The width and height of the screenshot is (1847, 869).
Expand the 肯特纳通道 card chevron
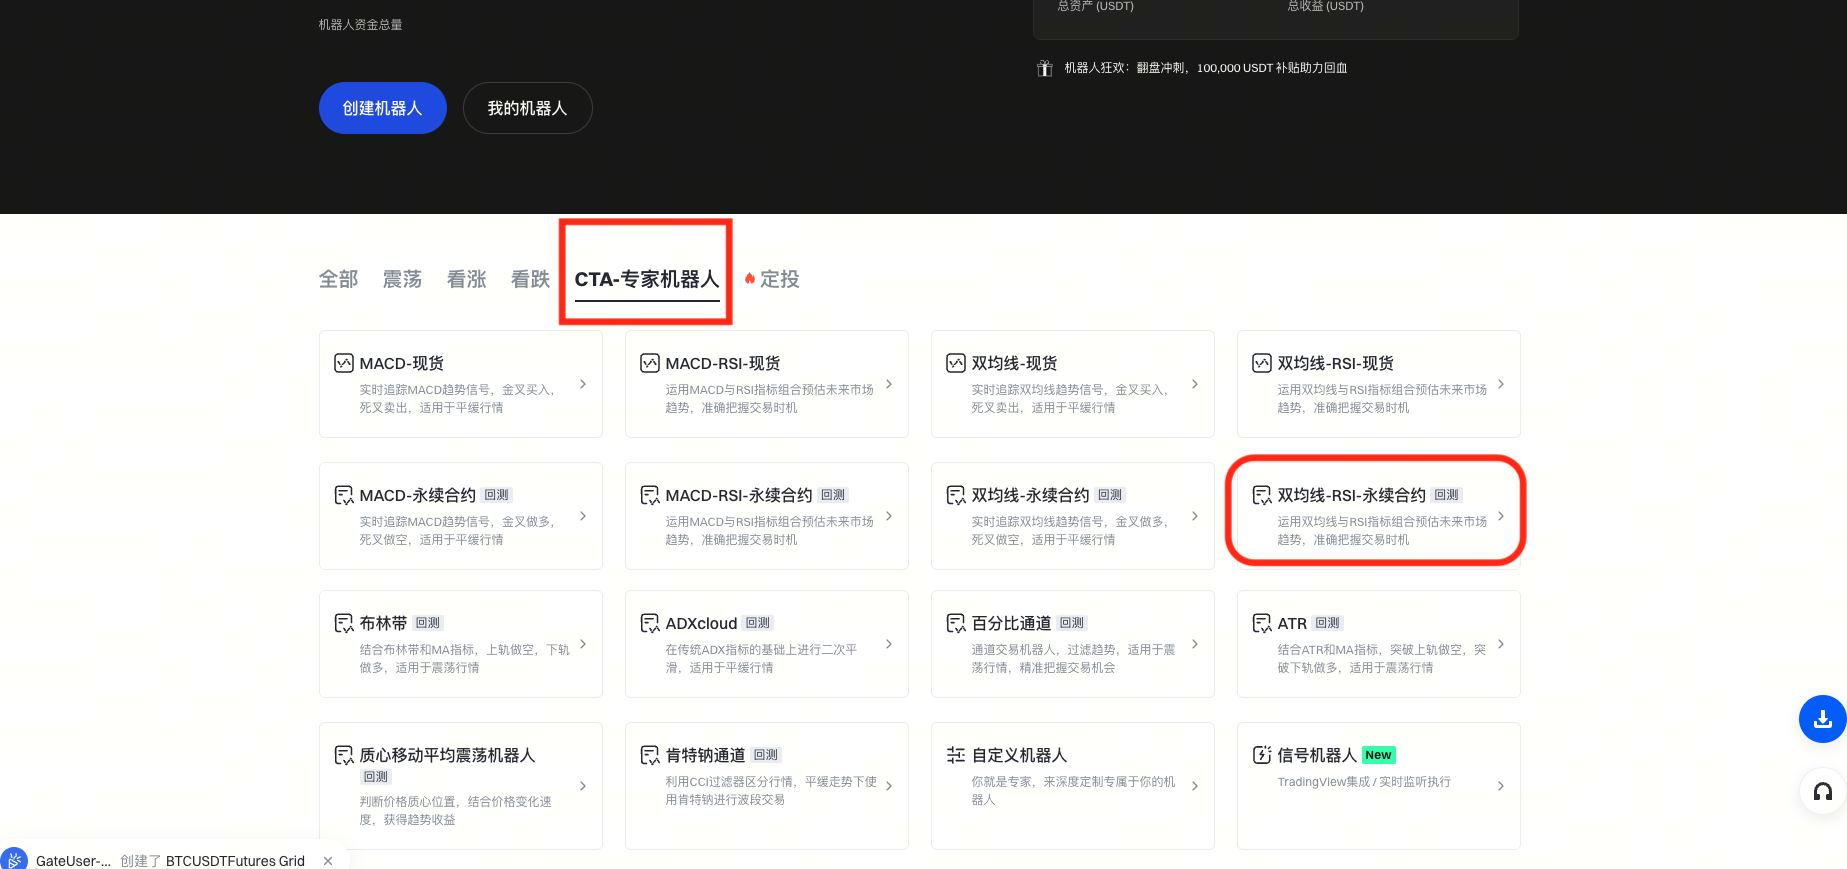tap(888, 786)
